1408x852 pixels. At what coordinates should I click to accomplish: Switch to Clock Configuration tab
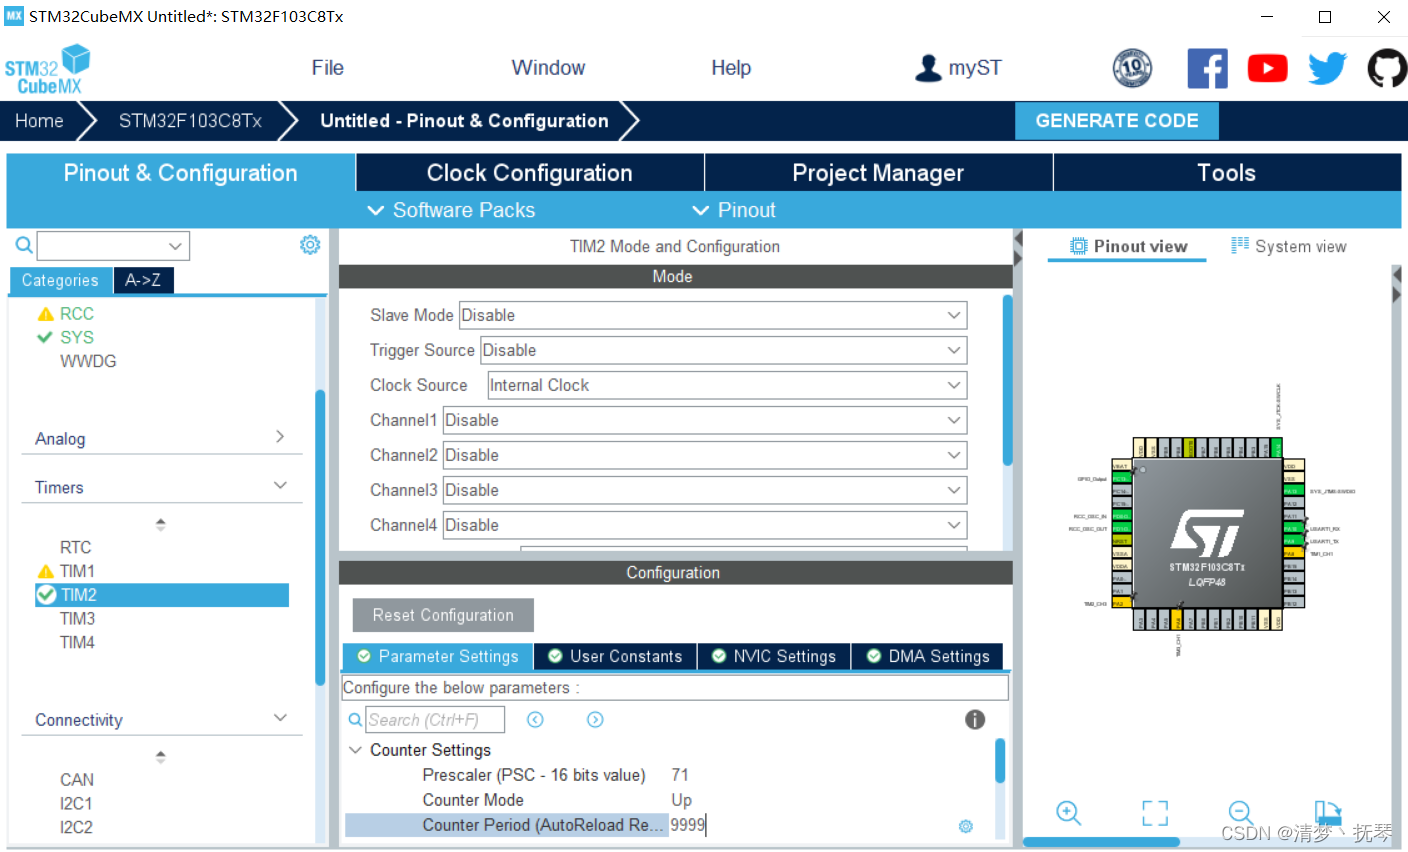(x=530, y=172)
